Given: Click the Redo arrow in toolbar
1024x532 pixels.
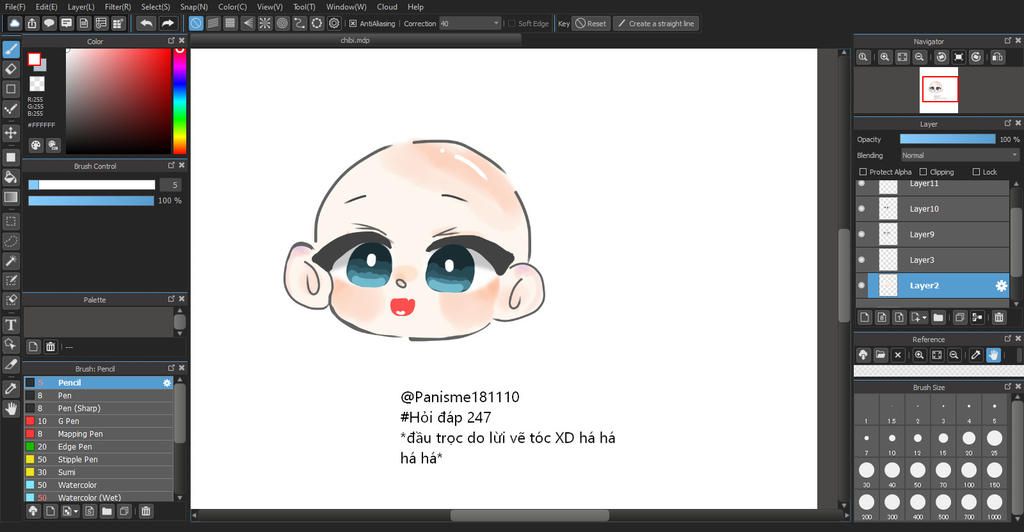Looking at the screenshot, I should click(168, 23).
